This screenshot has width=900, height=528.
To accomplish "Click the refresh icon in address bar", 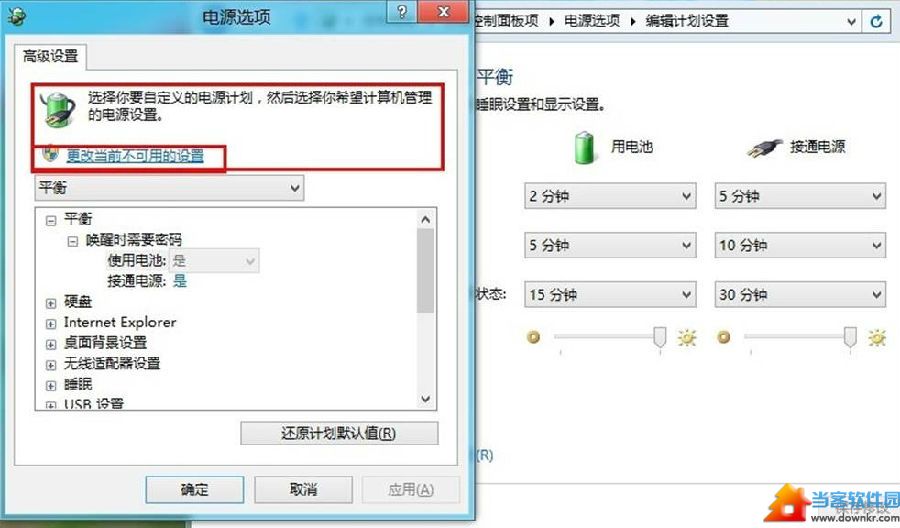I will point(876,21).
